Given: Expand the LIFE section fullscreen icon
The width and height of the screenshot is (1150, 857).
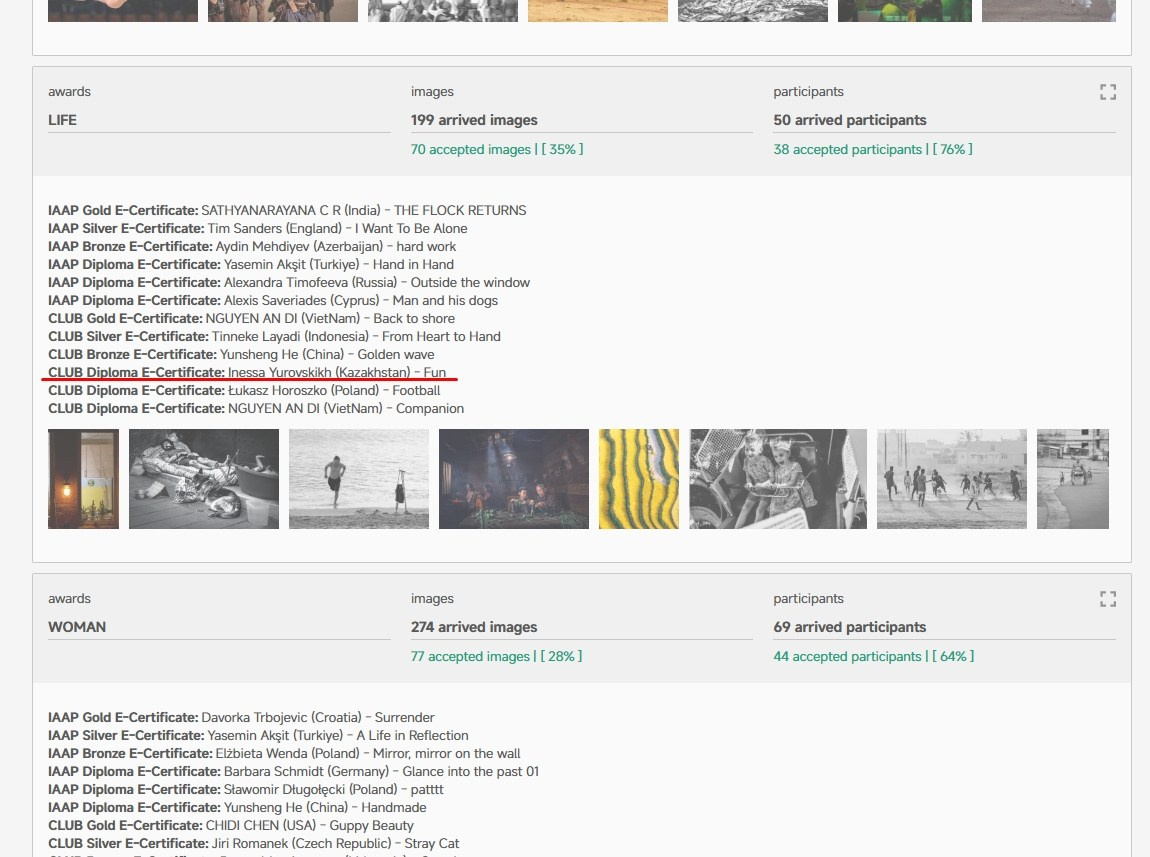Looking at the screenshot, I should click(1107, 92).
